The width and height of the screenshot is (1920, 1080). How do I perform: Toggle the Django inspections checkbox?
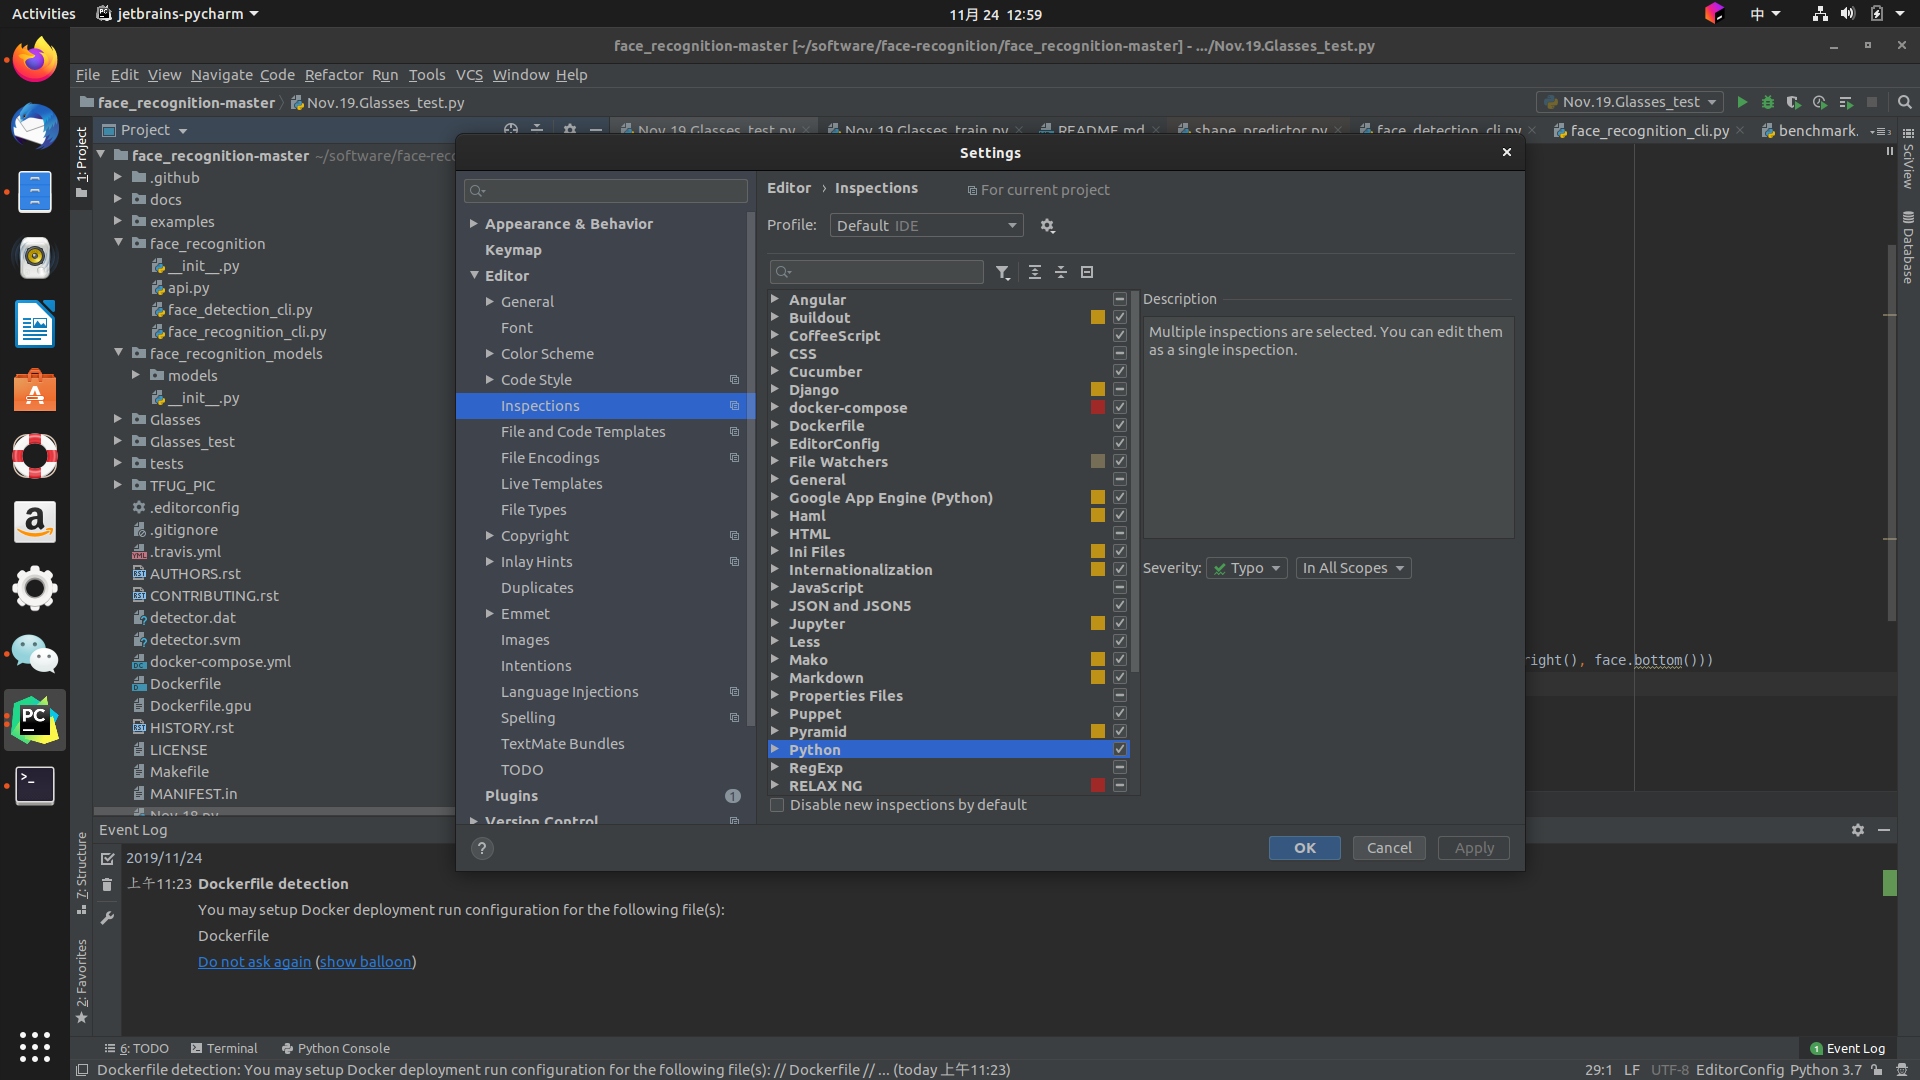(x=1120, y=389)
